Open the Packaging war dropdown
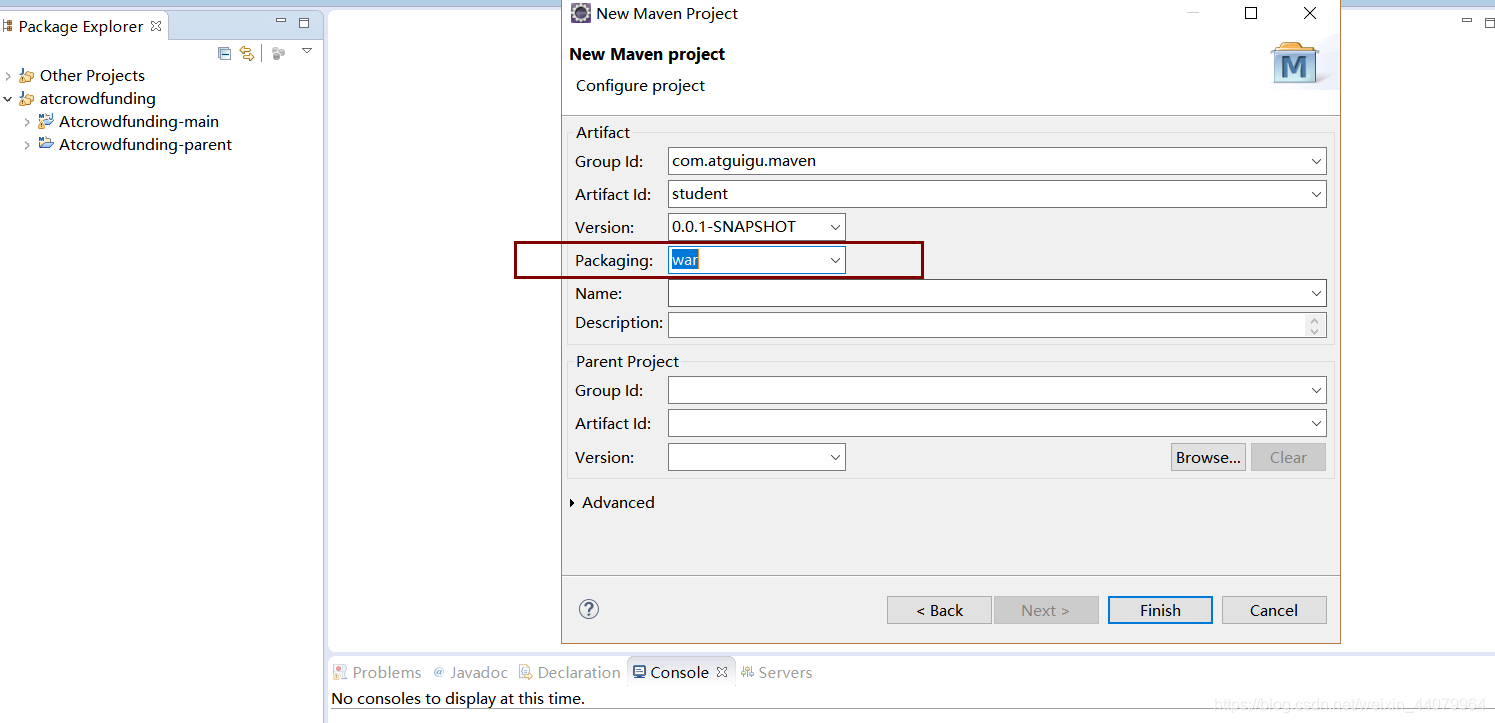This screenshot has height=723, width=1495. point(835,260)
